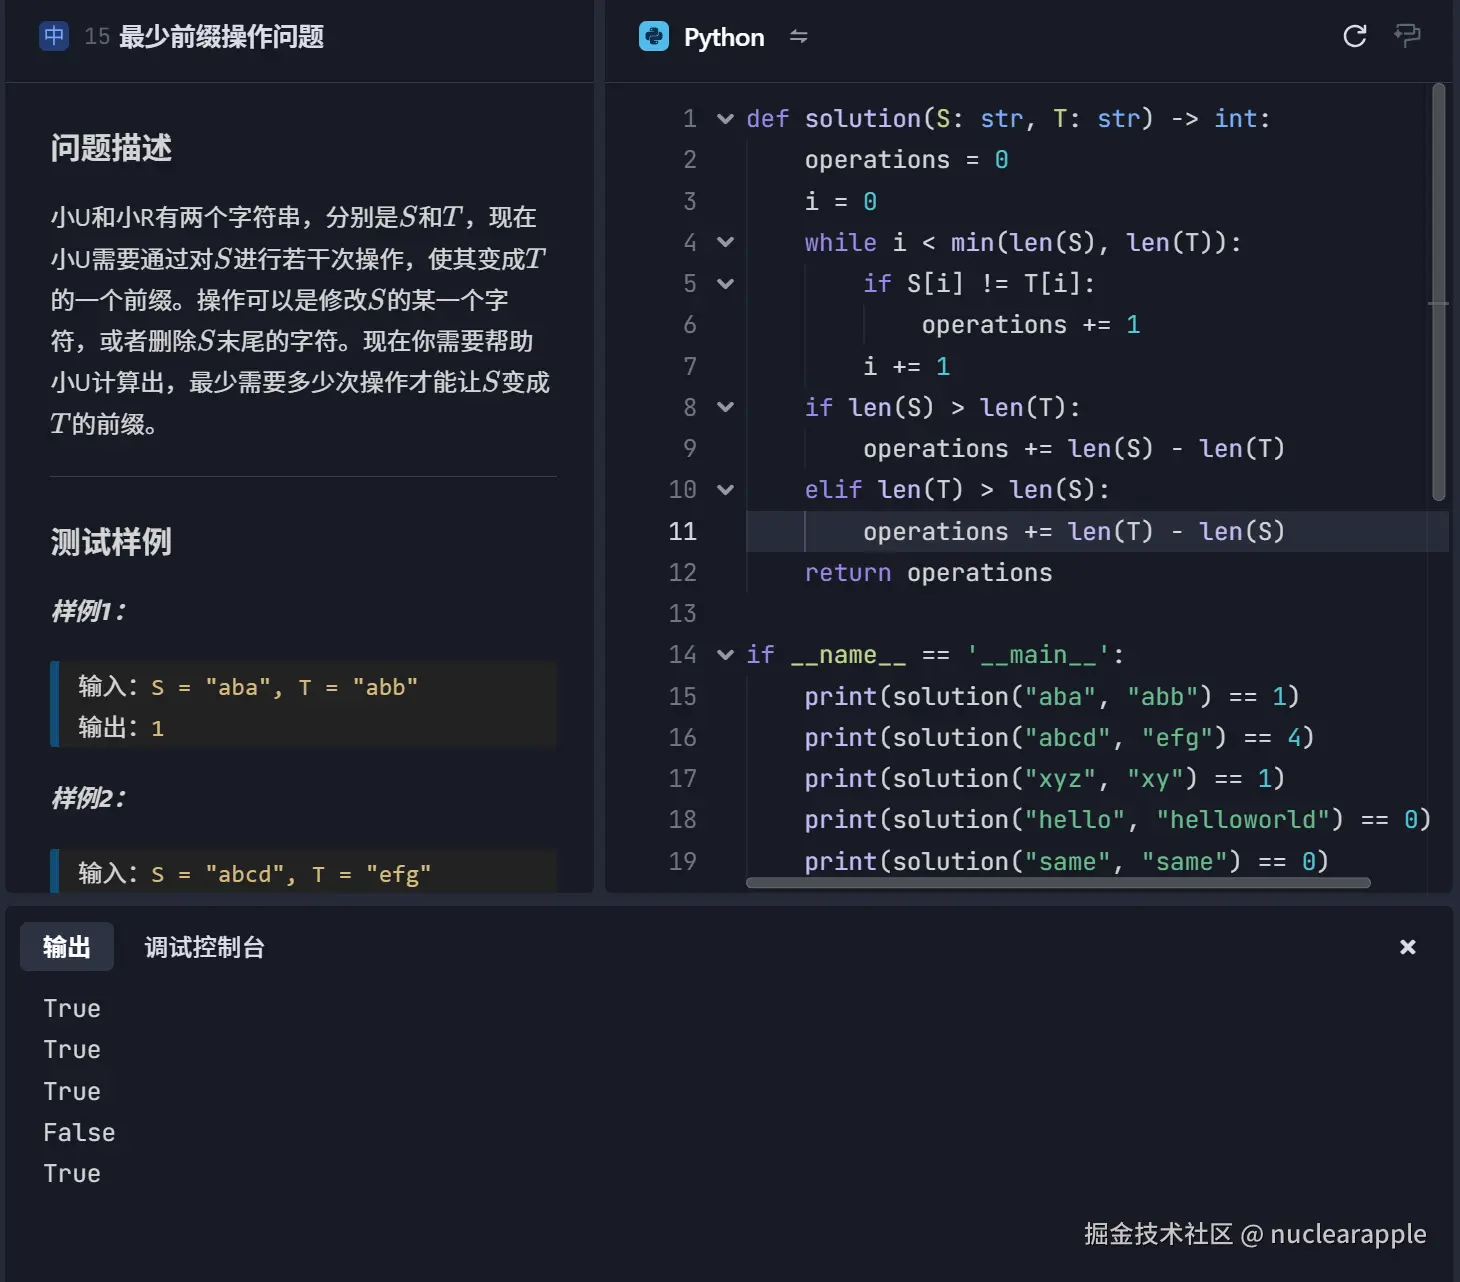Switch to the 调试控制台 debug console tab
This screenshot has height=1282, width=1460.
pos(204,947)
